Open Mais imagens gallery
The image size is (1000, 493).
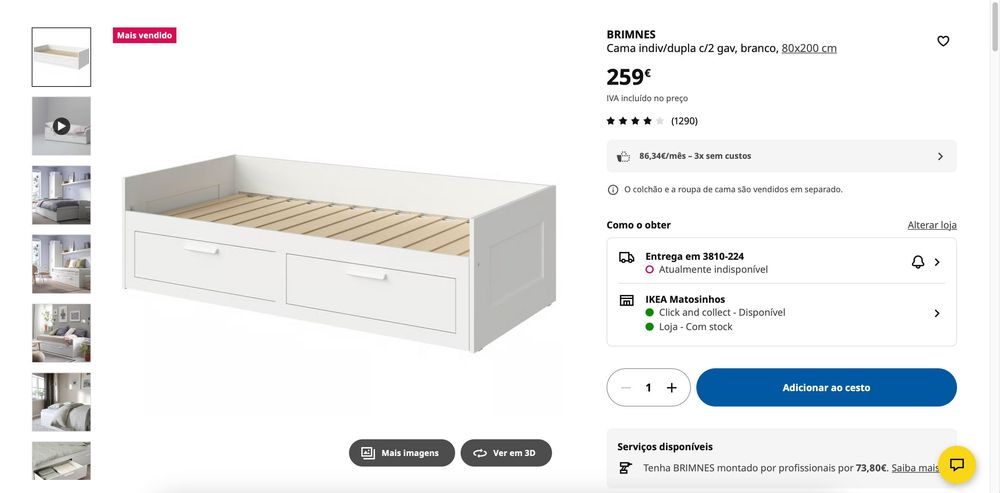401,453
